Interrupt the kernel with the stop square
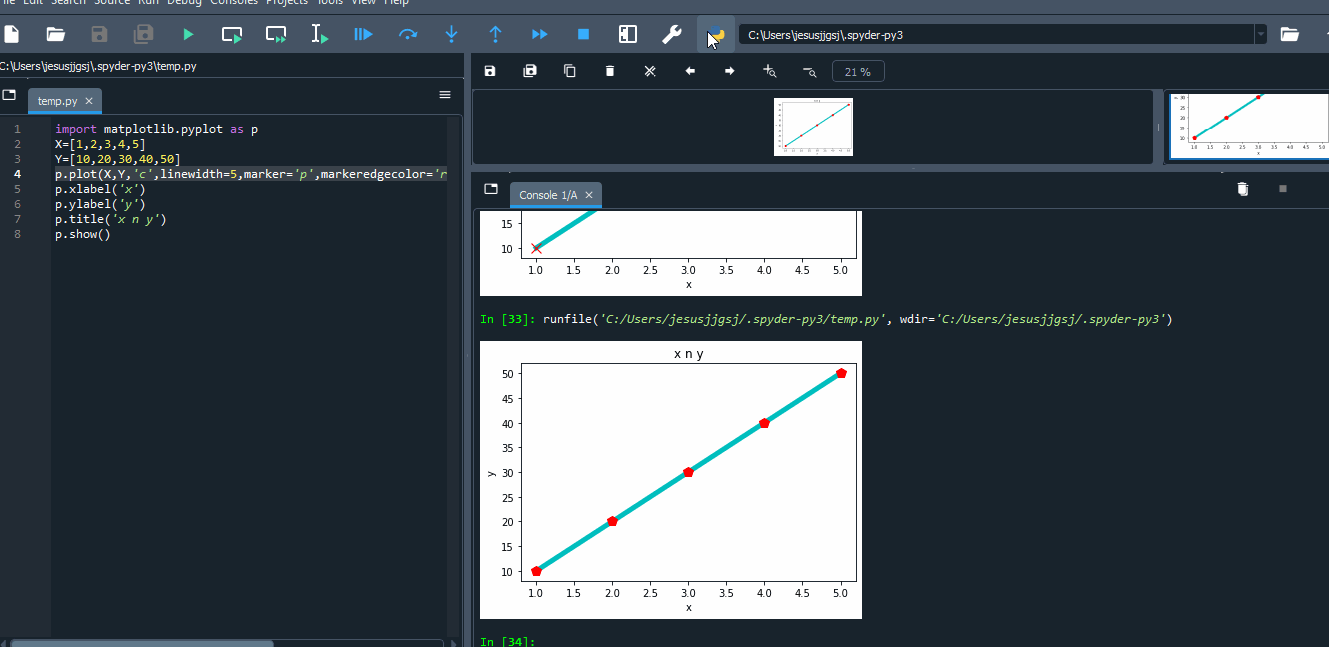Screen dimensions: 1329x647 (x=1283, y=189)
